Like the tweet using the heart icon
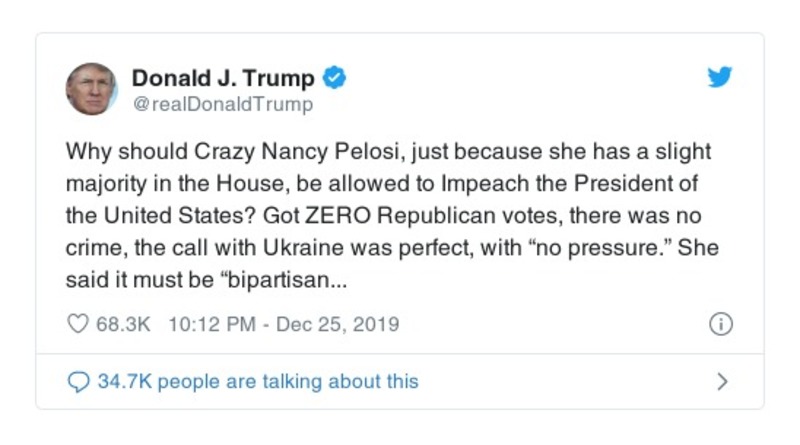The image size is (800, 445). pos(77,325)
